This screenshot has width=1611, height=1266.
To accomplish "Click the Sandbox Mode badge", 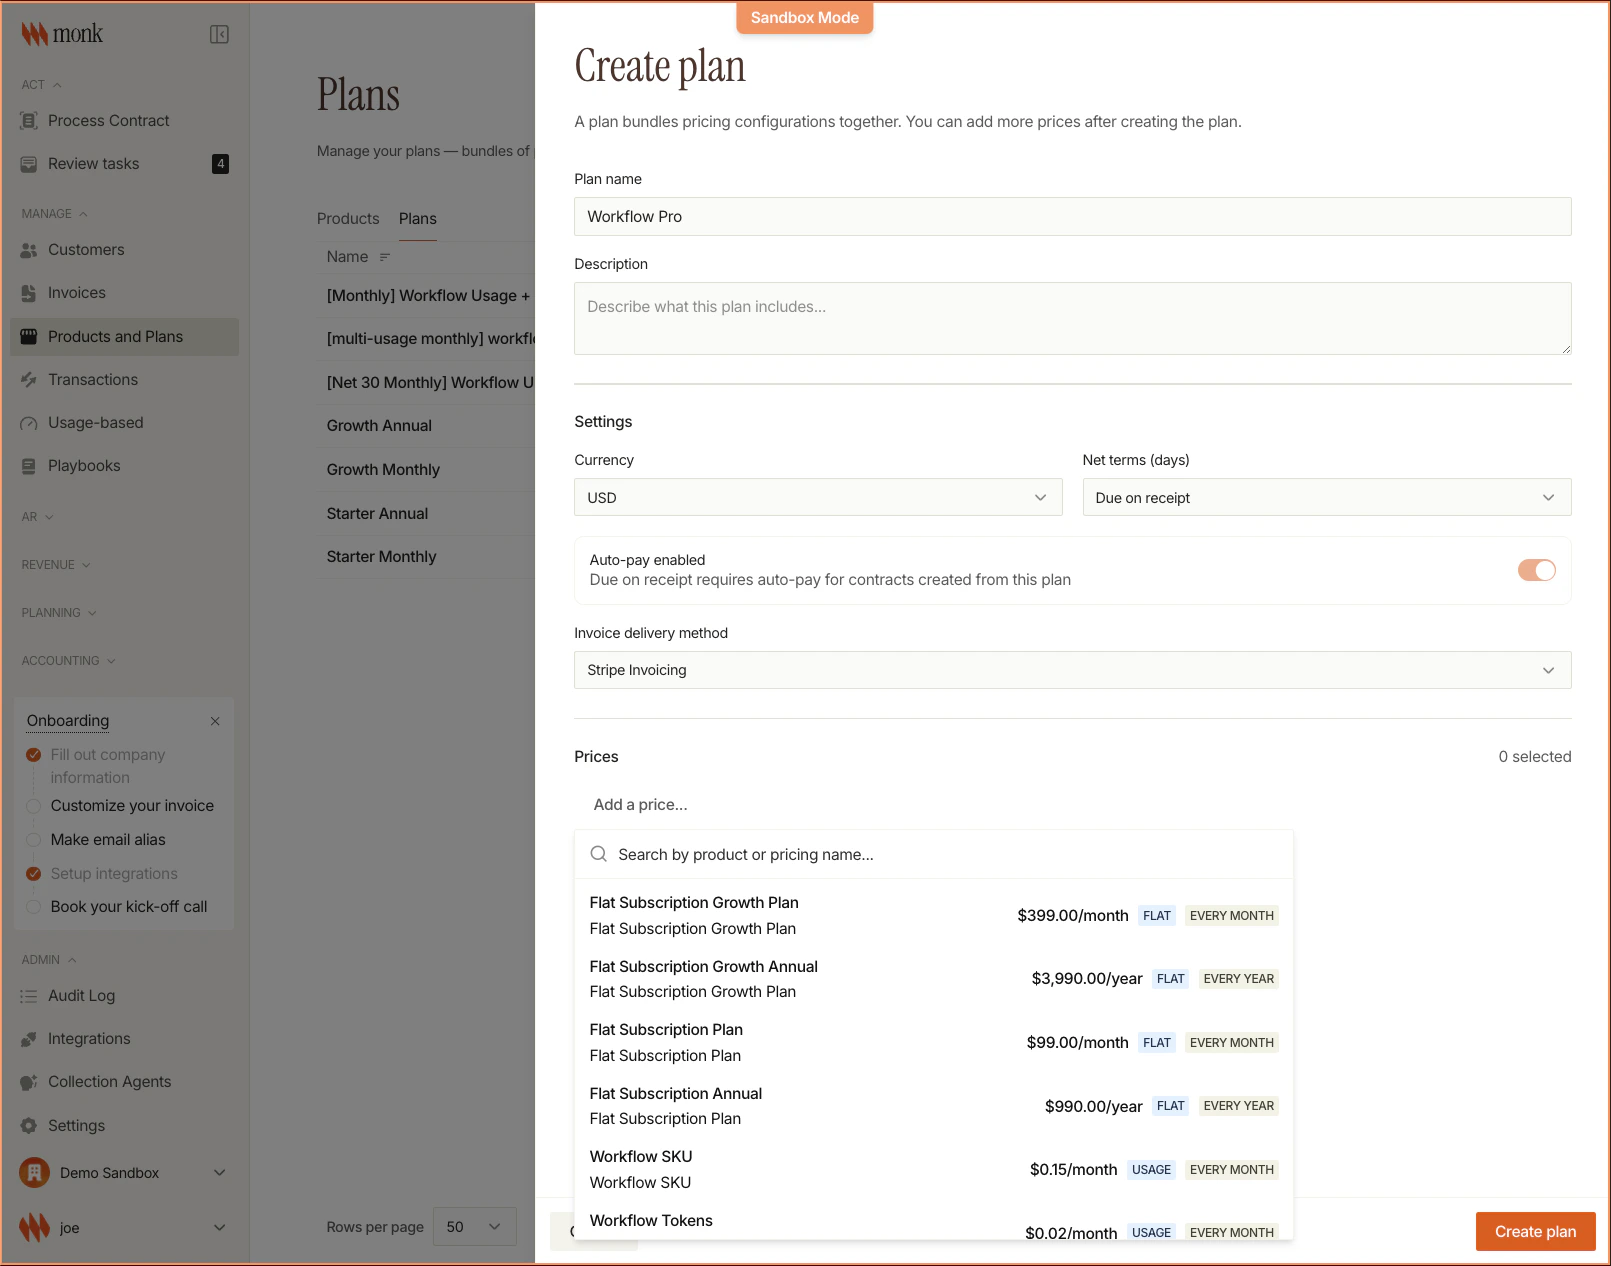I will coord(805,18).
